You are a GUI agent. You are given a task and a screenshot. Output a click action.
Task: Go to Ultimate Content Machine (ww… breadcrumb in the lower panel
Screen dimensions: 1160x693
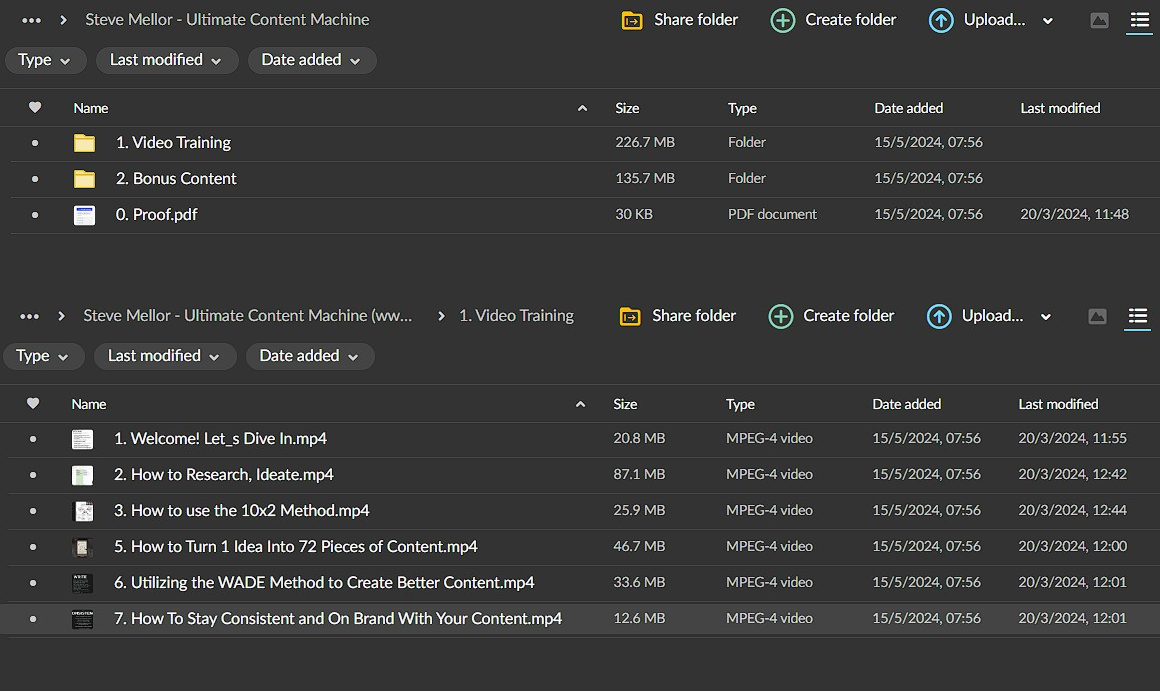[x=247, y=316]
